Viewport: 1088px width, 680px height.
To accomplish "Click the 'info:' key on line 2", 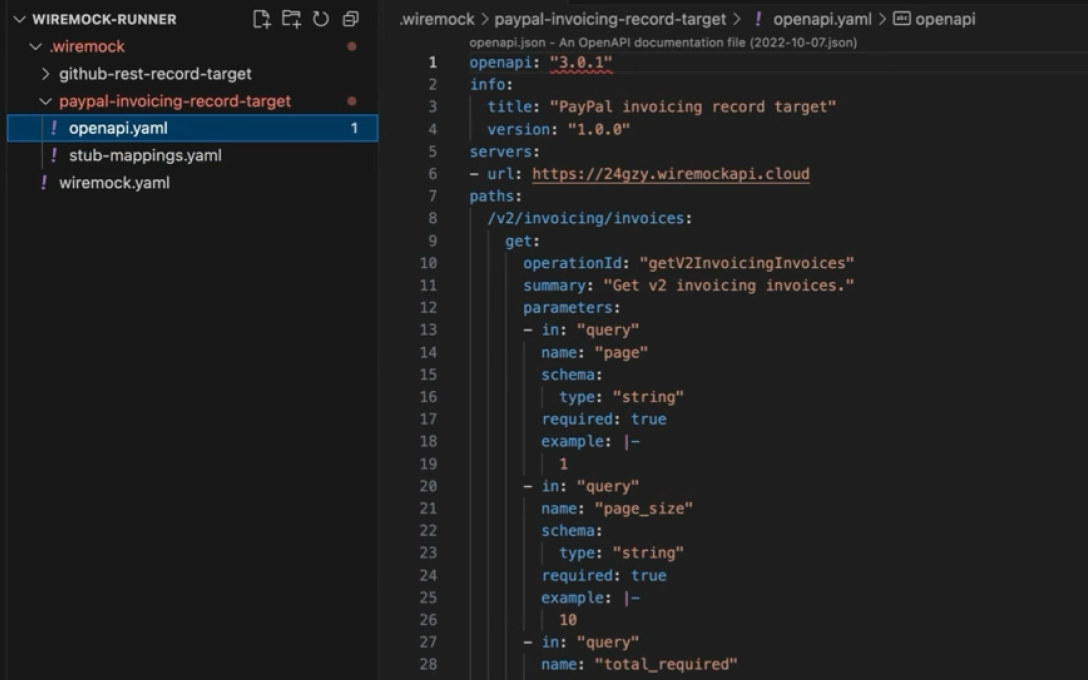I will [x=491, y=85].
